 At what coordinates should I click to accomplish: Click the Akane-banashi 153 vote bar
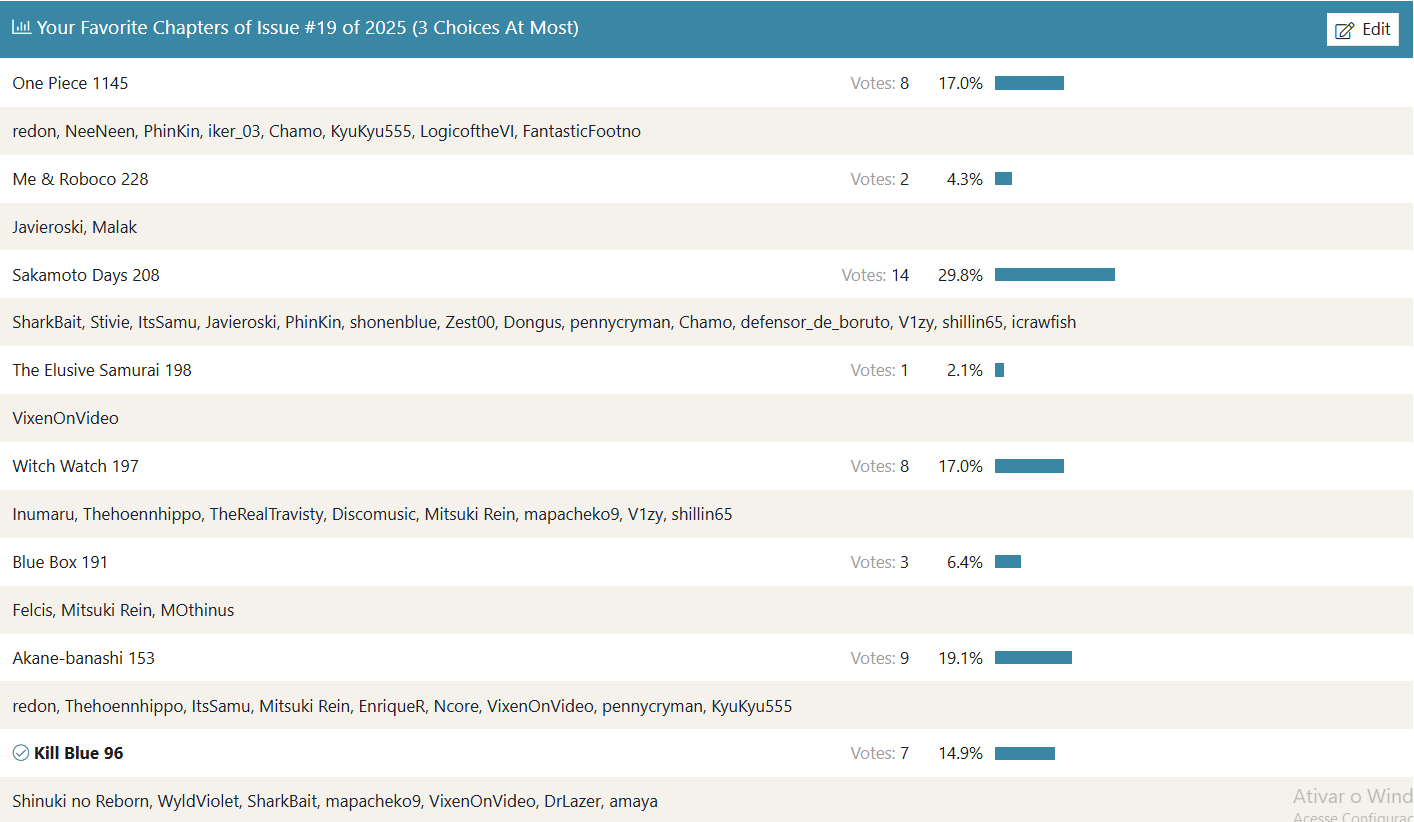(x=1033, y=658)
